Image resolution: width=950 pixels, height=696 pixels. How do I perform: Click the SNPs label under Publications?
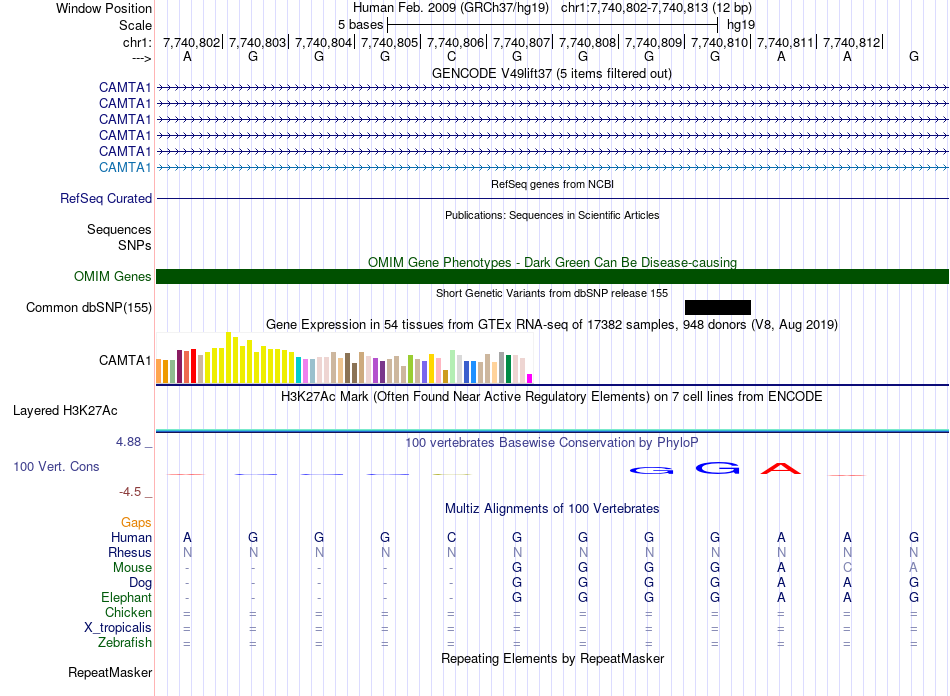point(135,245)
